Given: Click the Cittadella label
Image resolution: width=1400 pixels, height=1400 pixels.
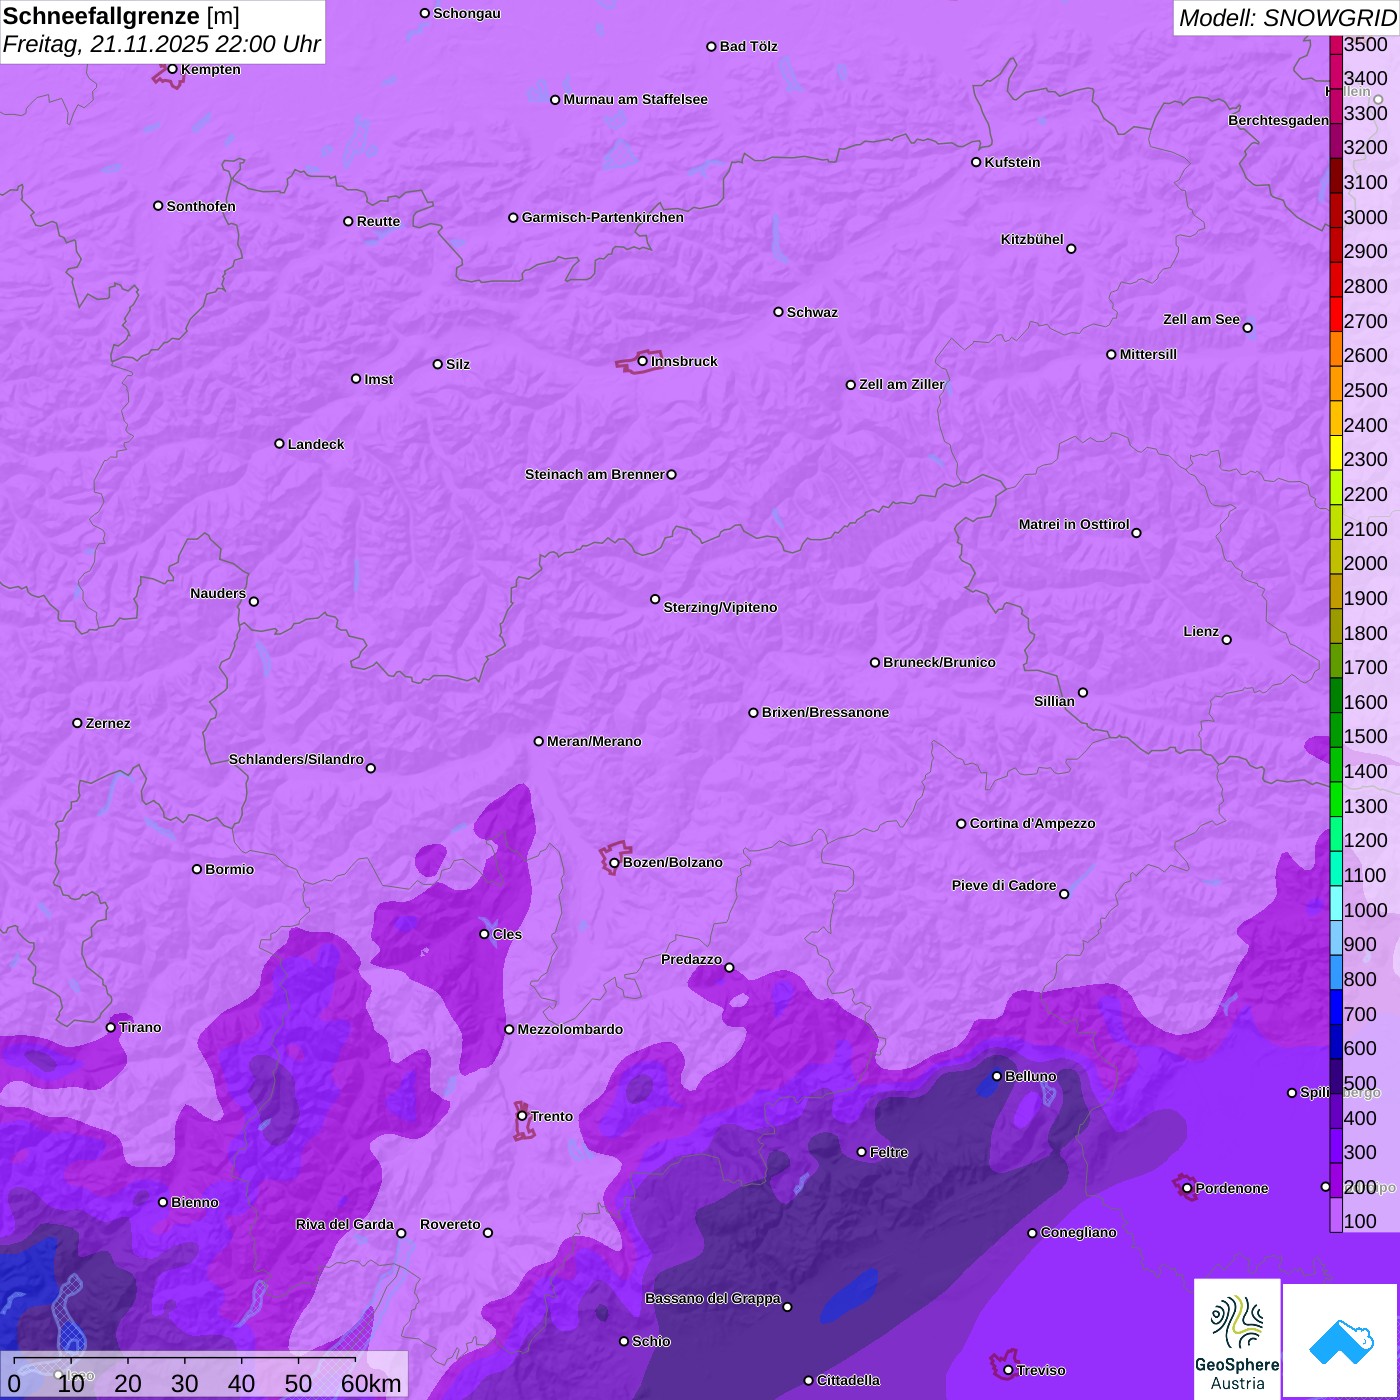Looking at the screenshot, I should click(848, 1380).
